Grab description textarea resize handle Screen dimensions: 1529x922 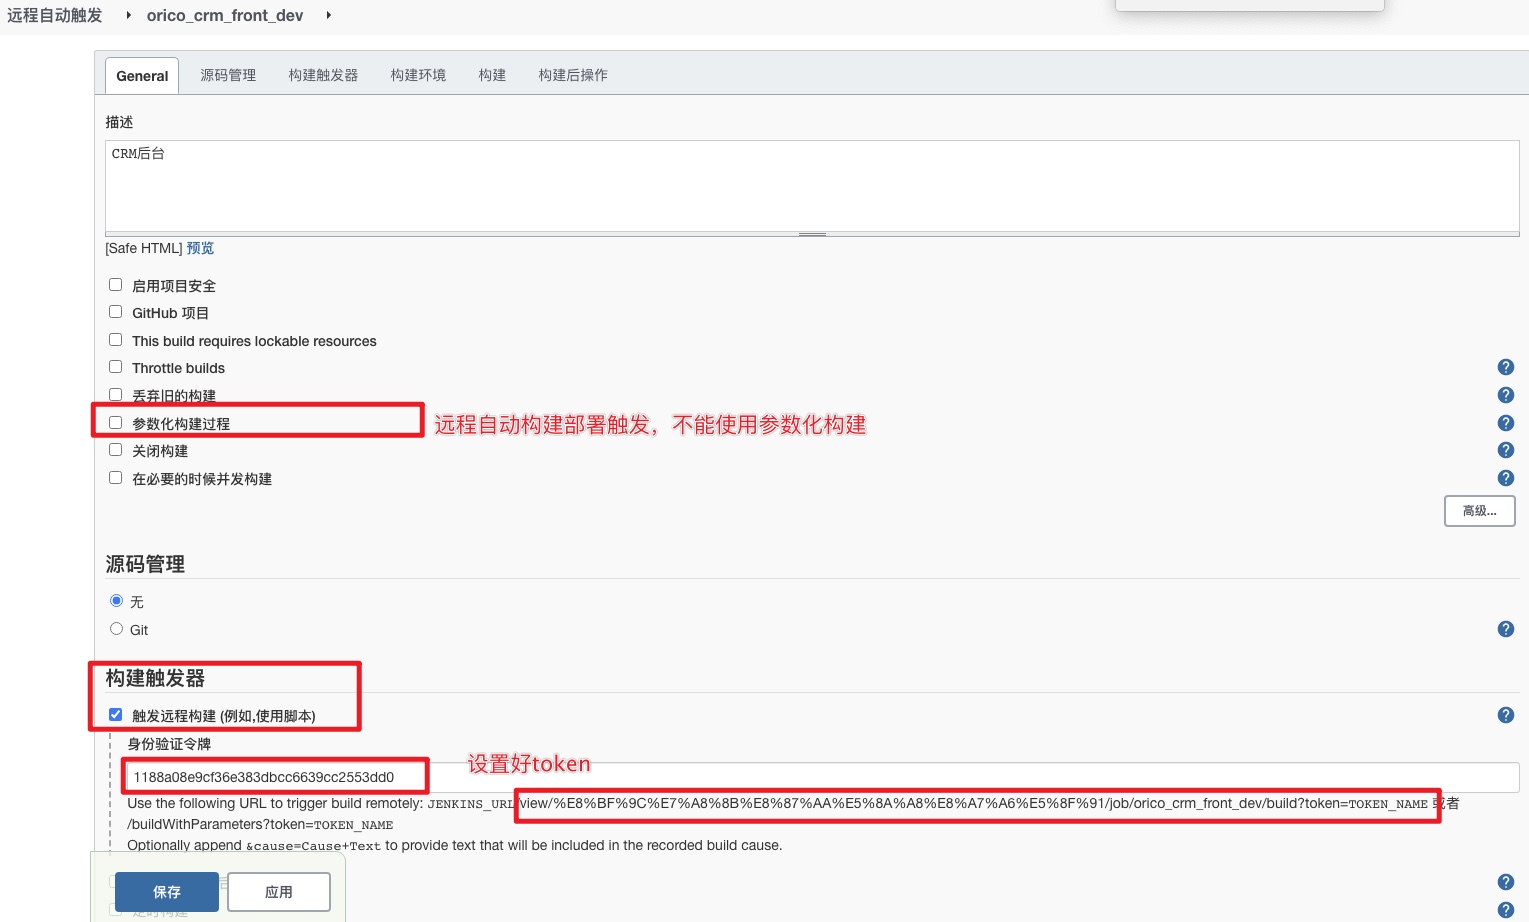[812, 234]
